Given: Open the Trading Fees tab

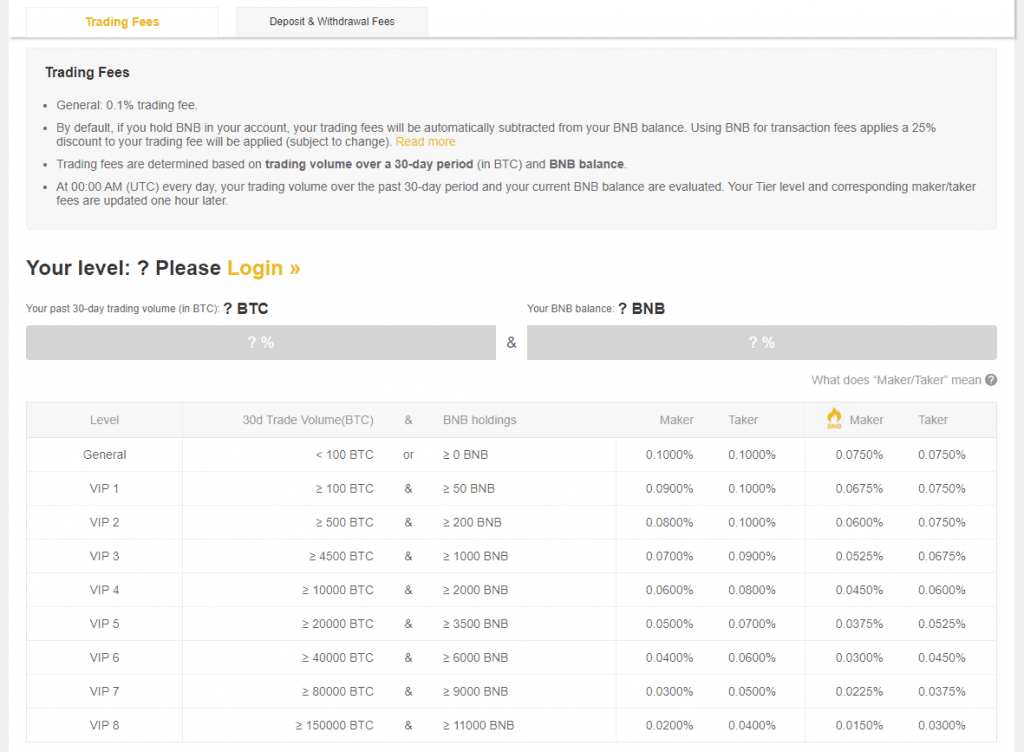Looking at the screenshot, I should (x=122, y=22).
